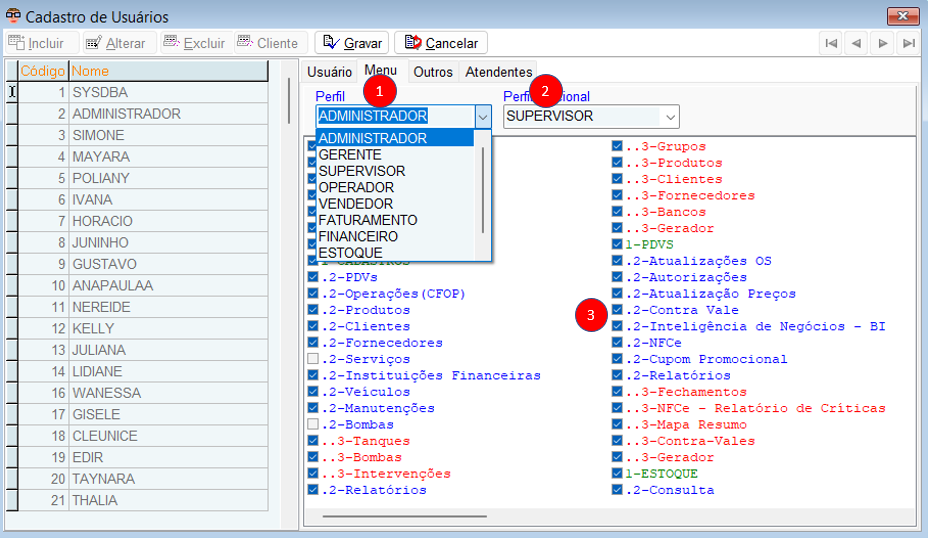This screenshot has width=928, height=538.
Task: Open the Perfil adicional dropdown showing SUPERVISOR
Action: coord(670,117)
